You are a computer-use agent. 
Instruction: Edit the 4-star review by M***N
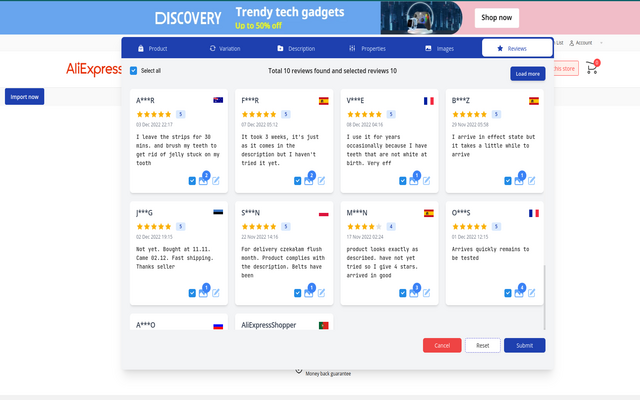point(427,293)
